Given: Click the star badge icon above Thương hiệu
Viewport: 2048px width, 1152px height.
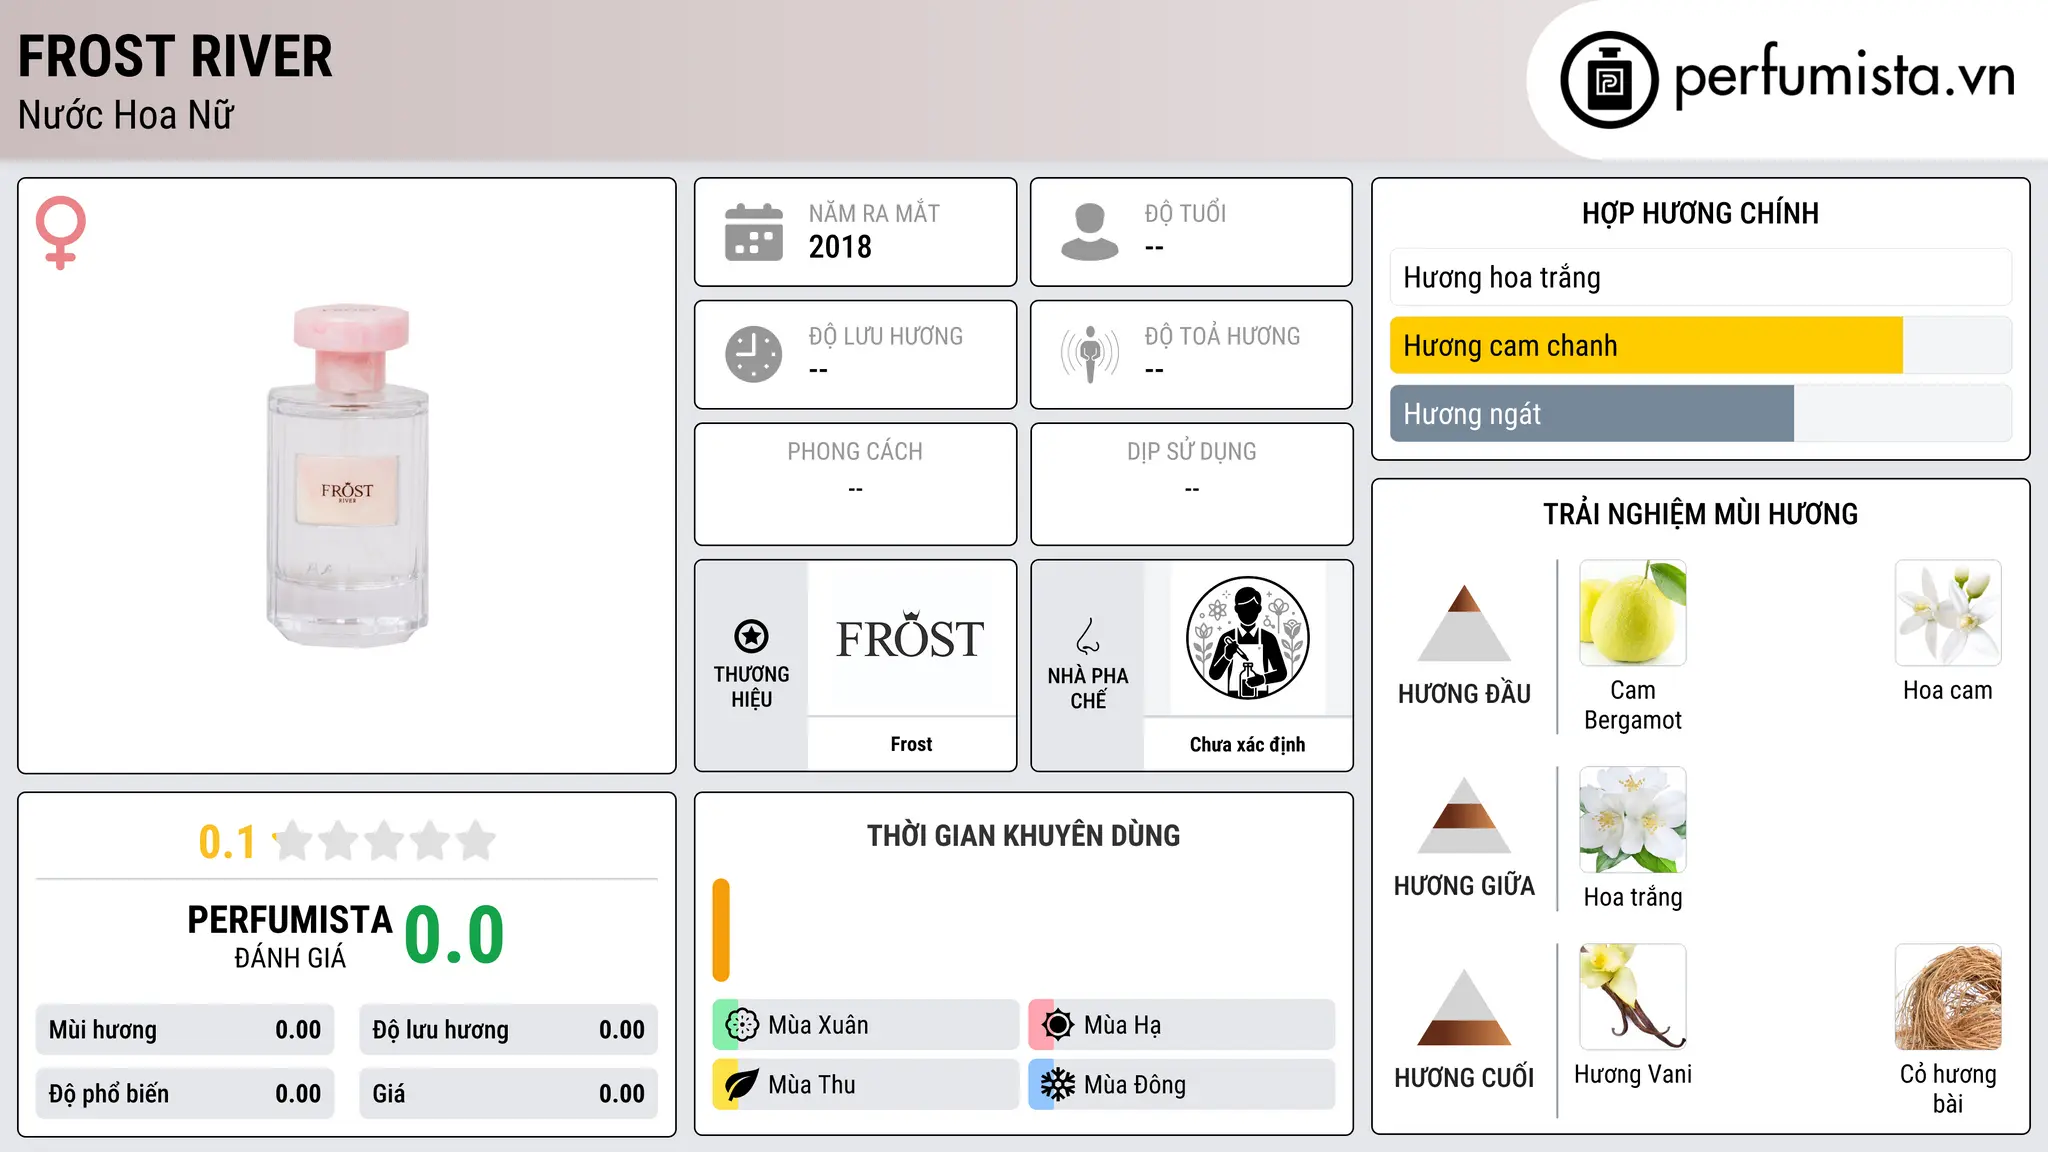Looking at the screenshot, I should (x=751, y=636).
